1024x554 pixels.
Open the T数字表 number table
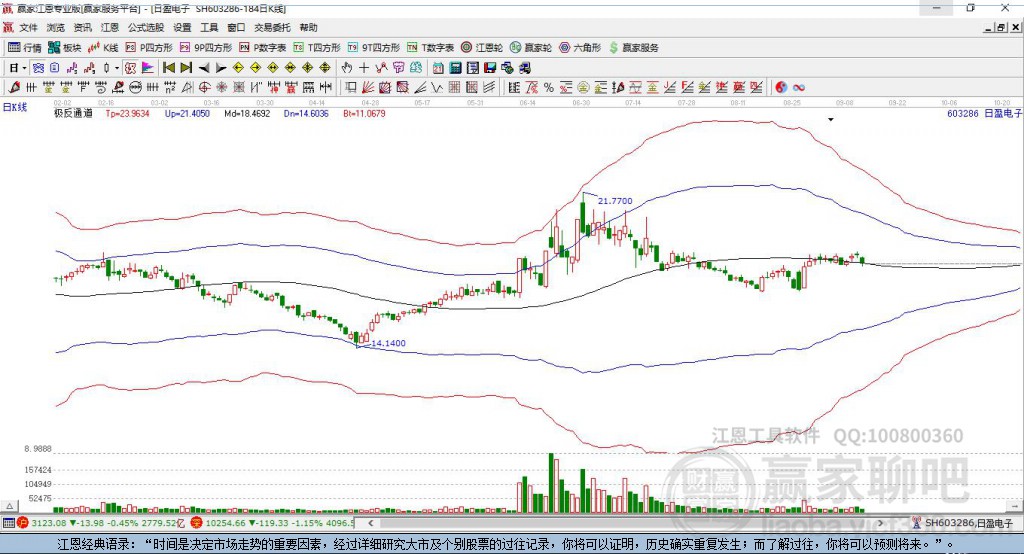pos(430,48)
